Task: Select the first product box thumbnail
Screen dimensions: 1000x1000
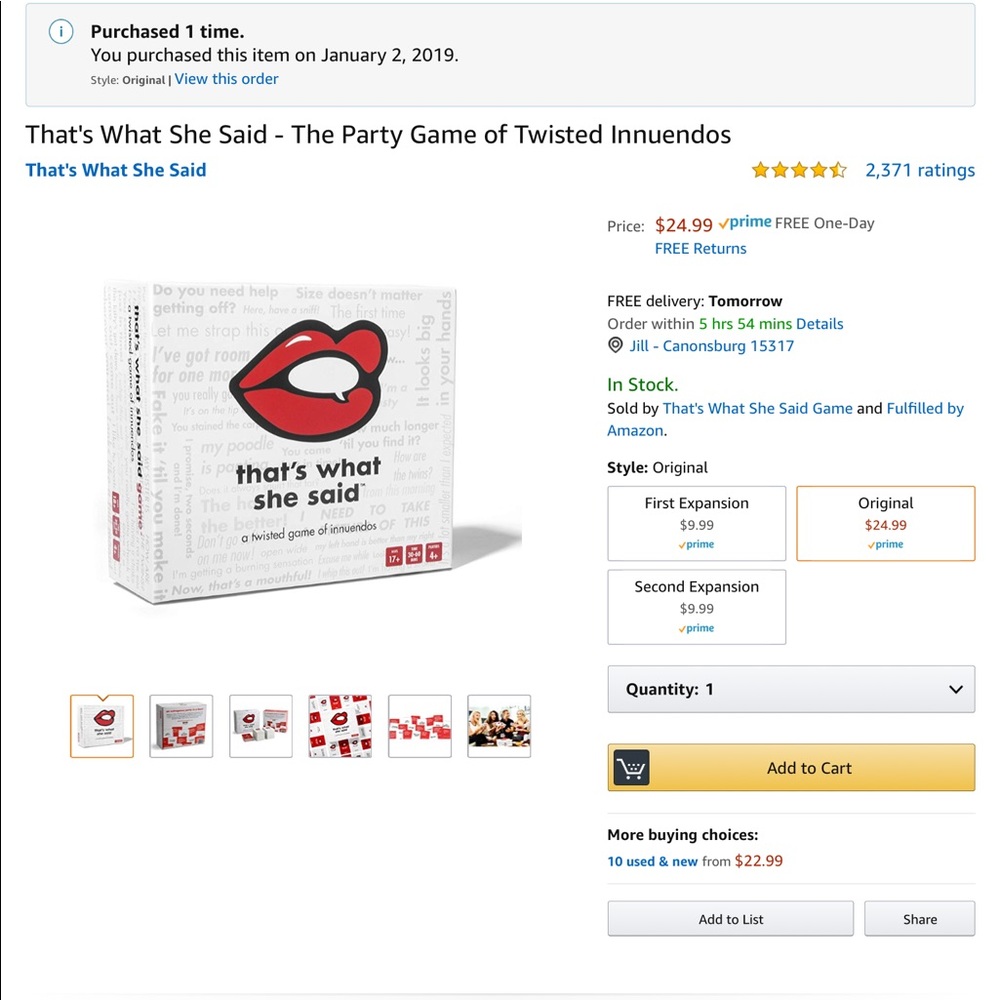Action: pos(102,726)
